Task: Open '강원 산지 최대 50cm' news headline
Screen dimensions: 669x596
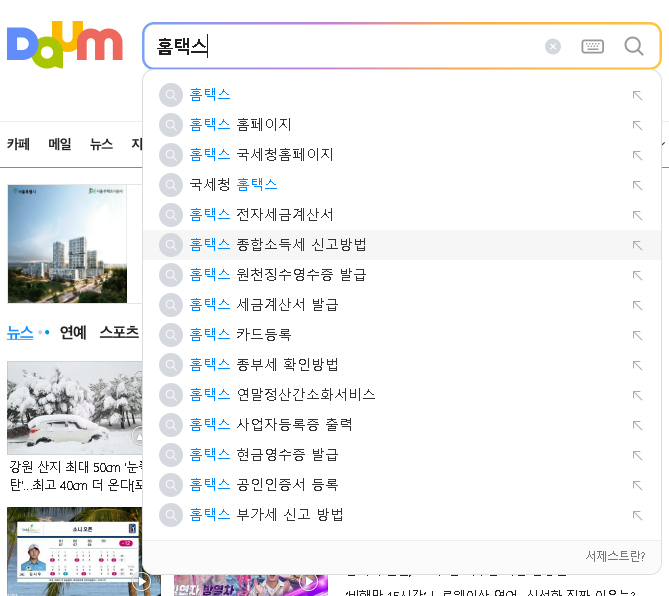Action: tap(76, 476)
